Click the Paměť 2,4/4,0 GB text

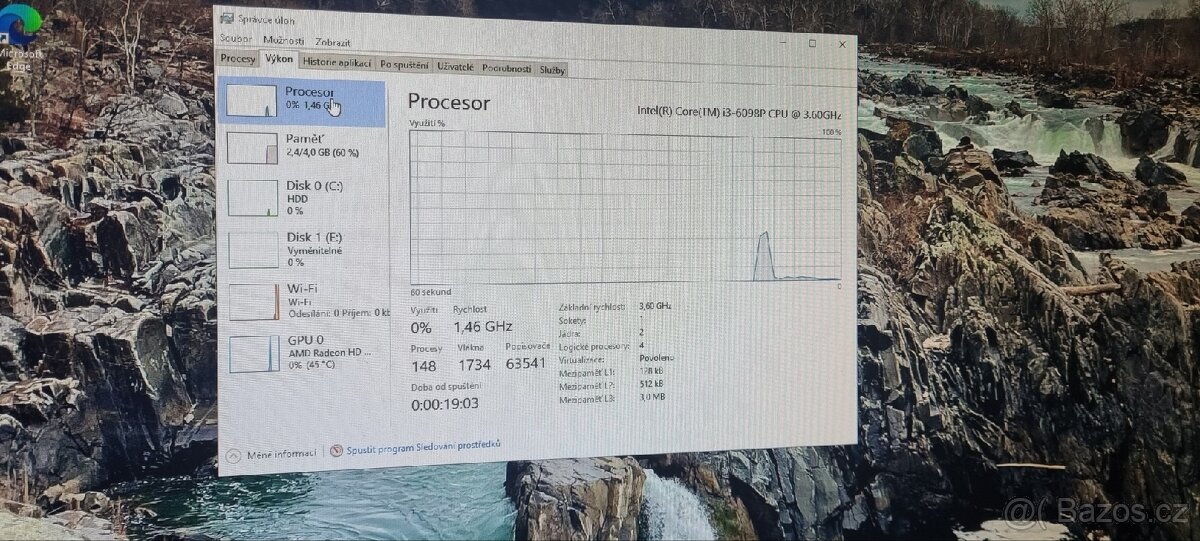pos(323,152)
